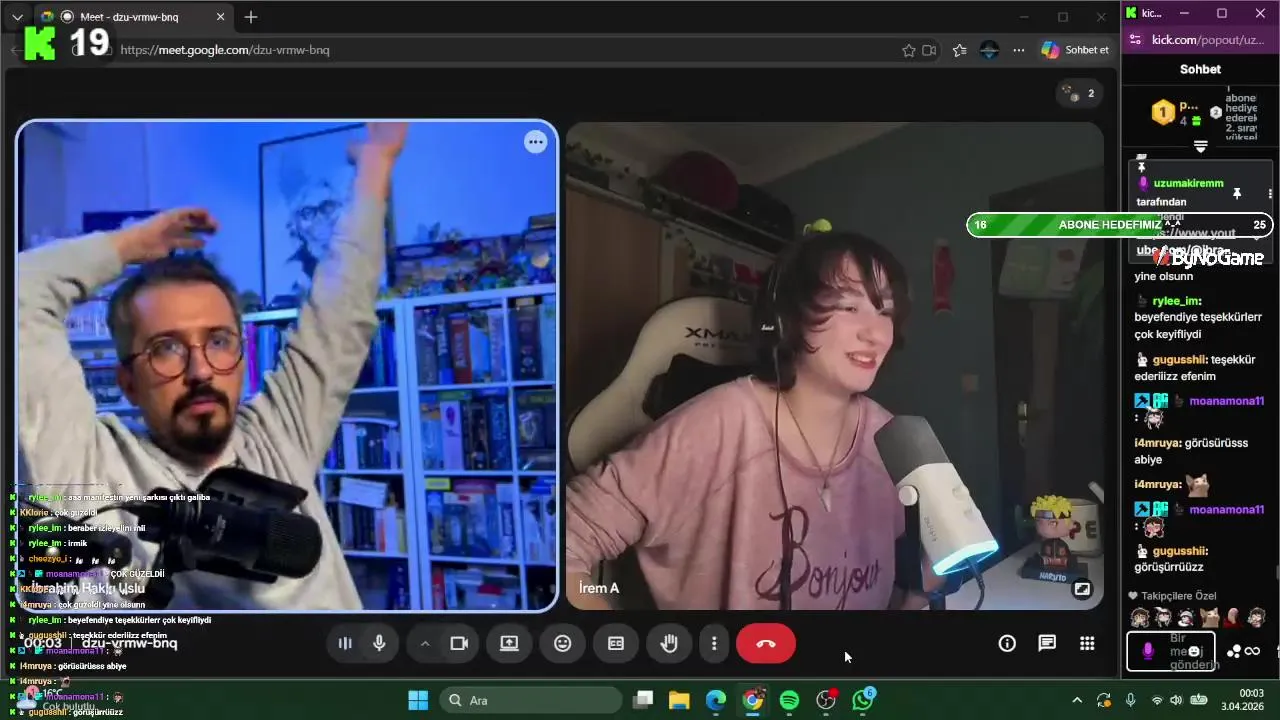Open Task View on taskbar
The width and height of the screenshot is (1280, 720).
(x=643, y=700)
